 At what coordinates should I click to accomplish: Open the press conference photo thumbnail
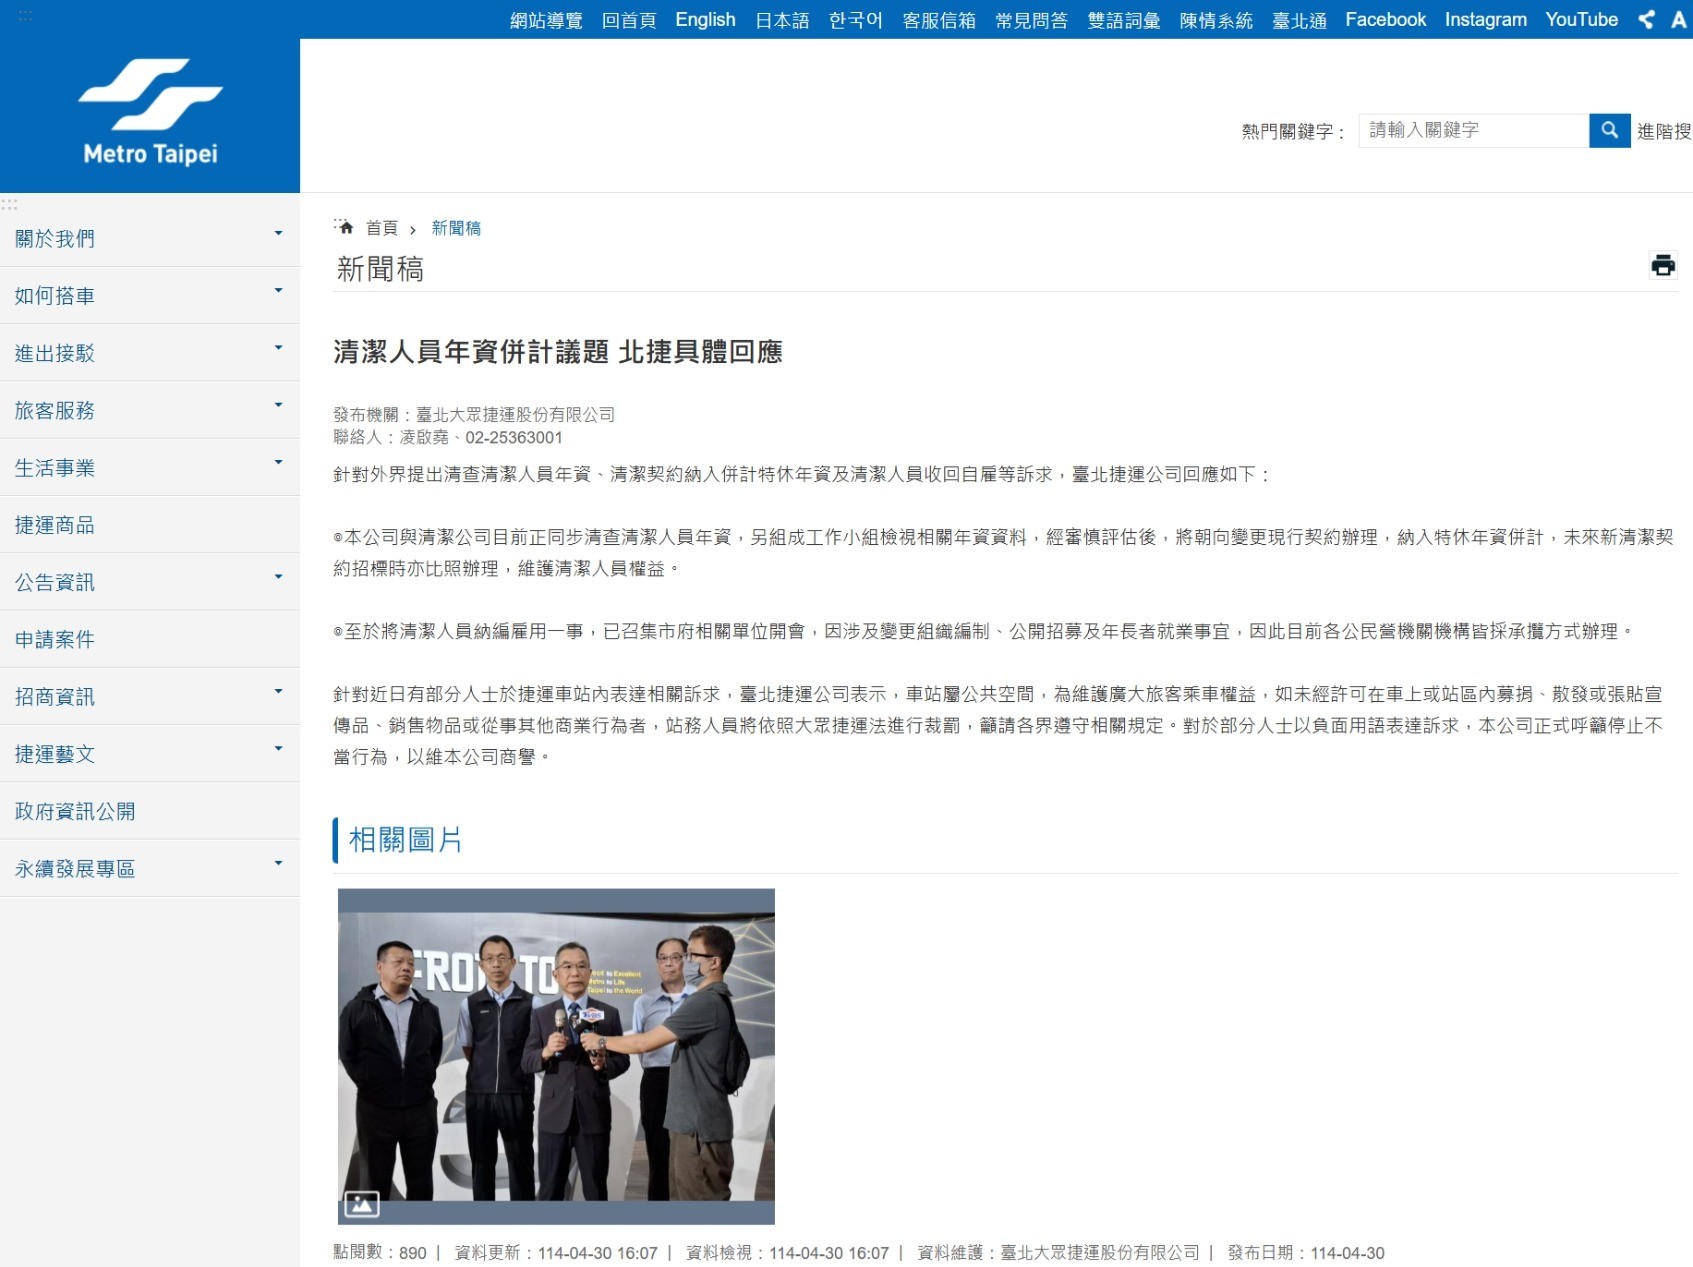(x=556, y=1056)
